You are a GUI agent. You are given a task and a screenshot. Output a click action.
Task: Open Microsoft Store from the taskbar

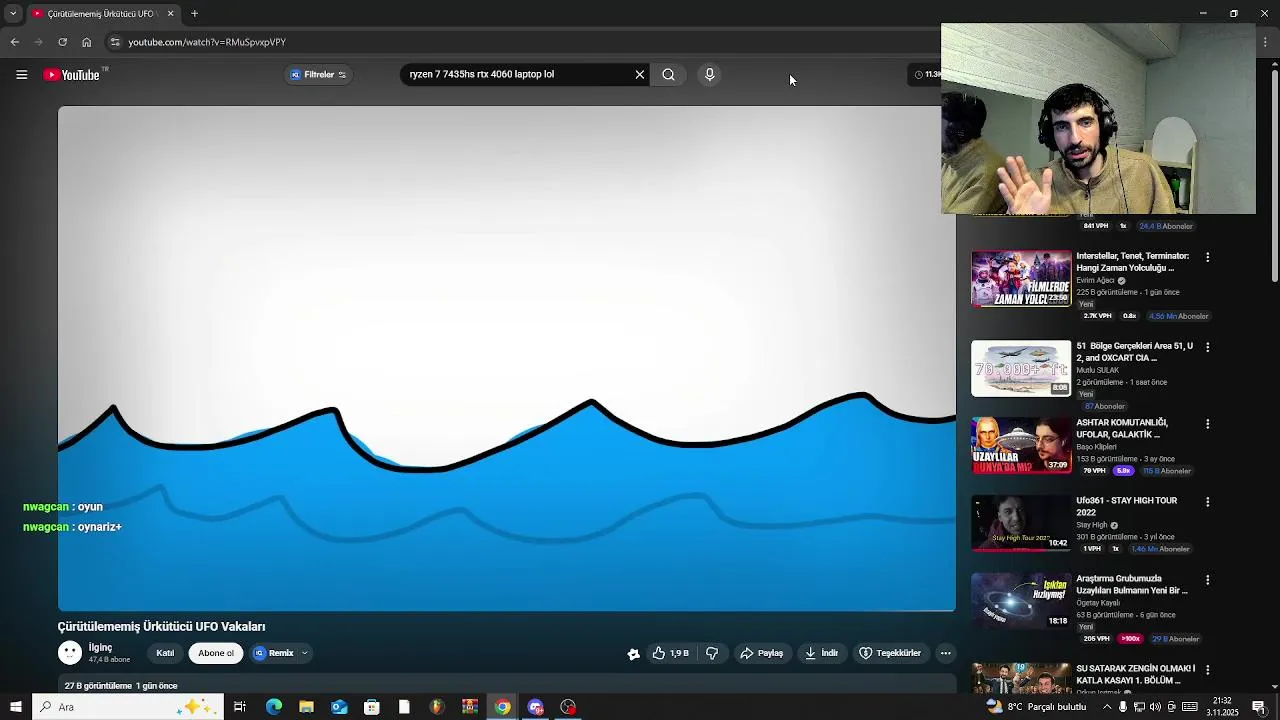tap(372, 707)
